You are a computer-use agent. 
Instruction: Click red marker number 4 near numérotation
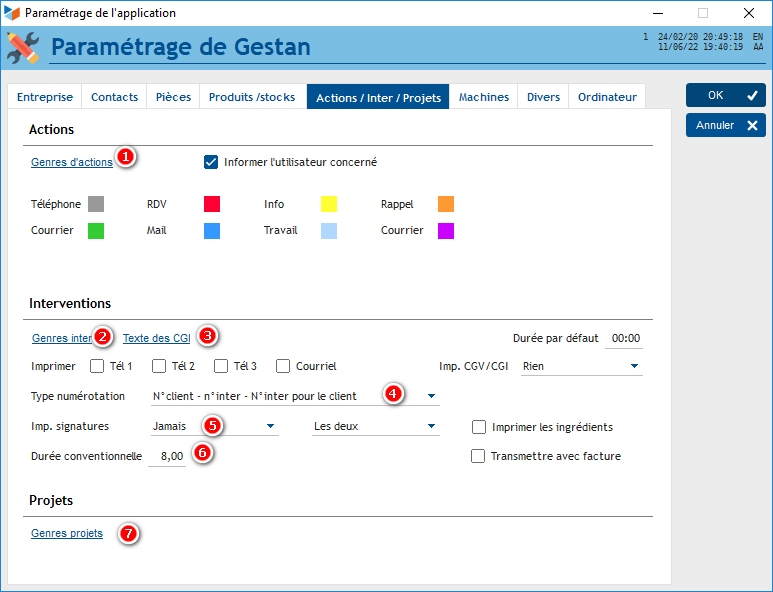[x=394, y=394]
